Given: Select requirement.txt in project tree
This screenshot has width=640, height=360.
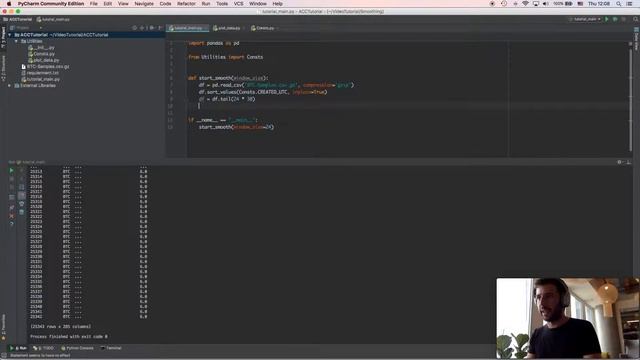Looking at the screenshot, I should coord(40,73).
